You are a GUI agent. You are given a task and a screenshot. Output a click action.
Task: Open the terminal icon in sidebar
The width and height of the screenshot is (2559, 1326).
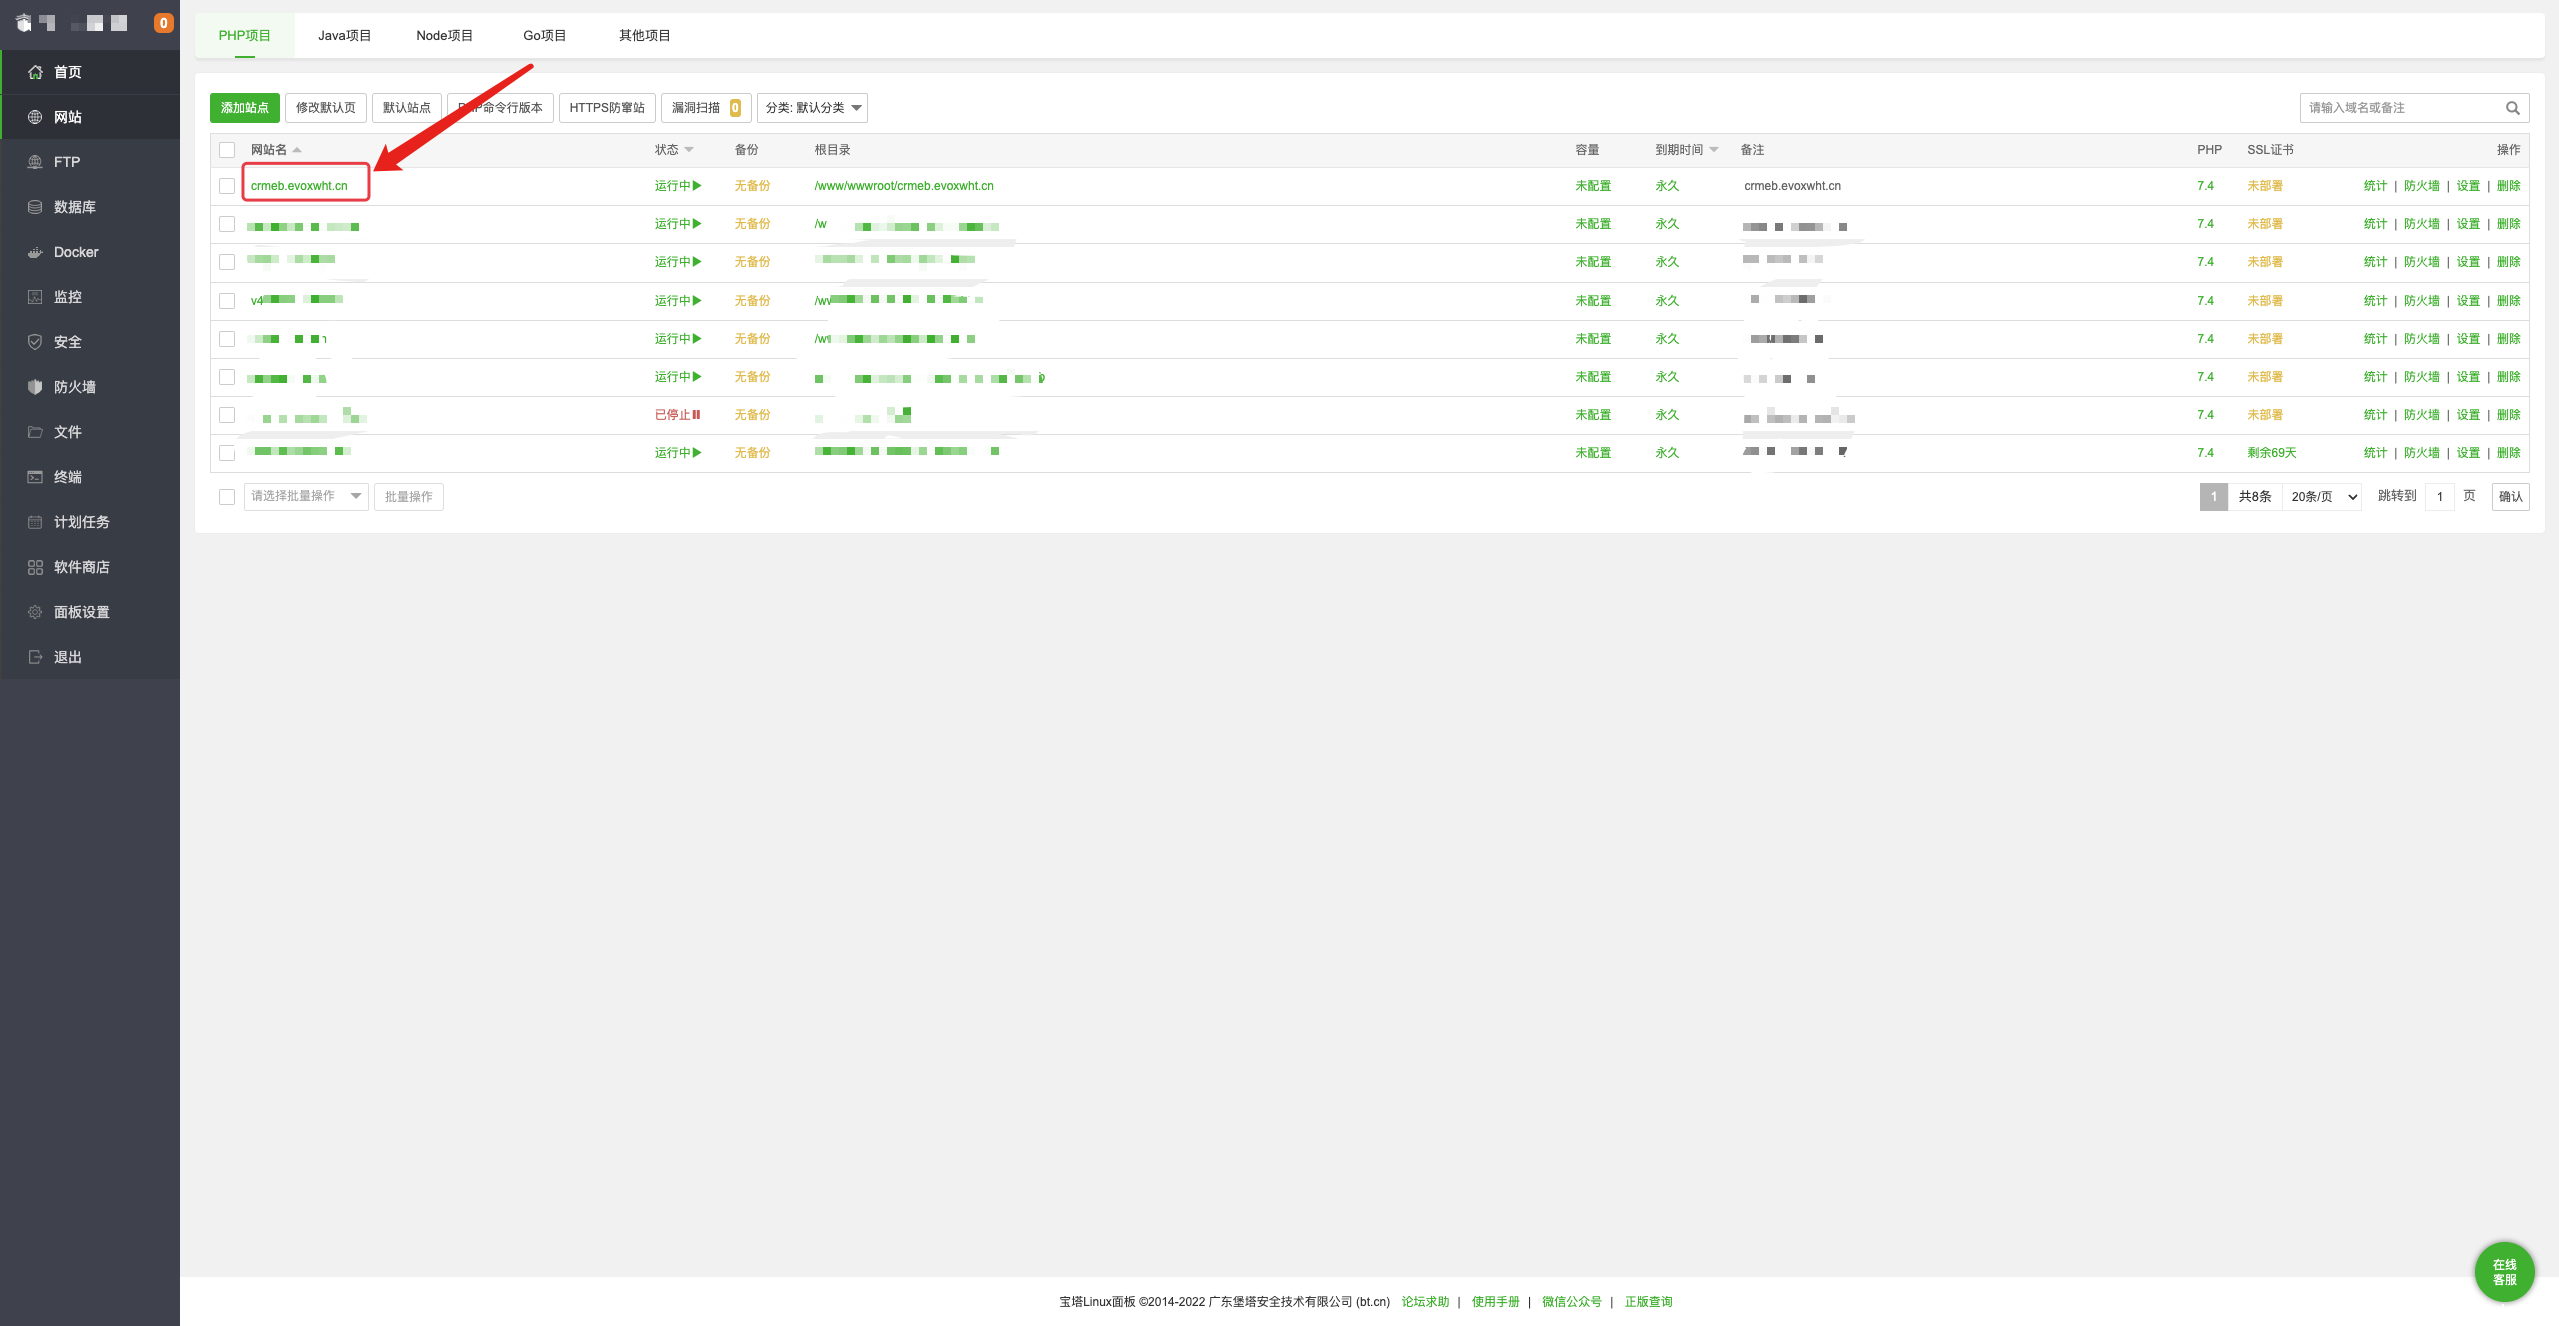click(x=35, y=477)
